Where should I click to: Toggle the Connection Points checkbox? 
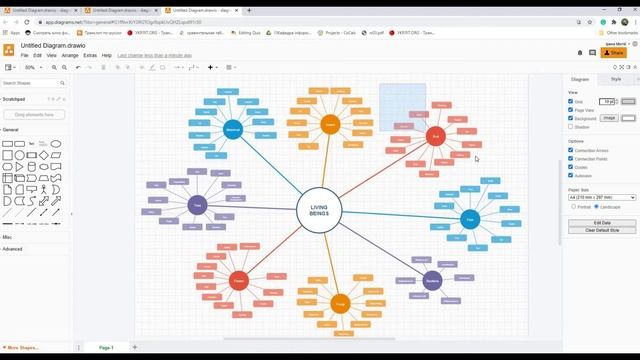click(571, 158)
